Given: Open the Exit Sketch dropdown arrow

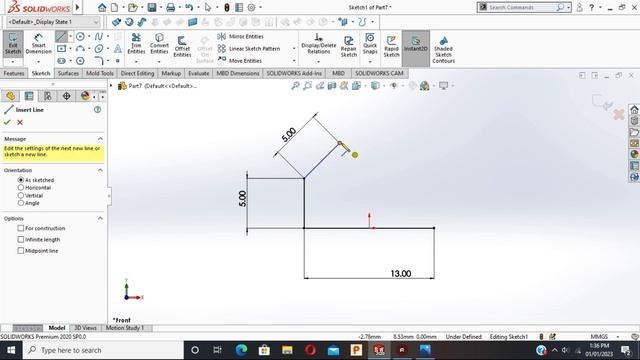Looking at the screenshot, I should click(13, 62).
